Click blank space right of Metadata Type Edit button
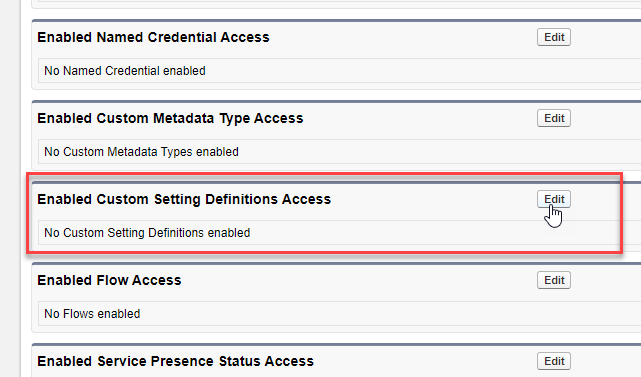Screen dimensions: 641x377 (x=606, y=118)
